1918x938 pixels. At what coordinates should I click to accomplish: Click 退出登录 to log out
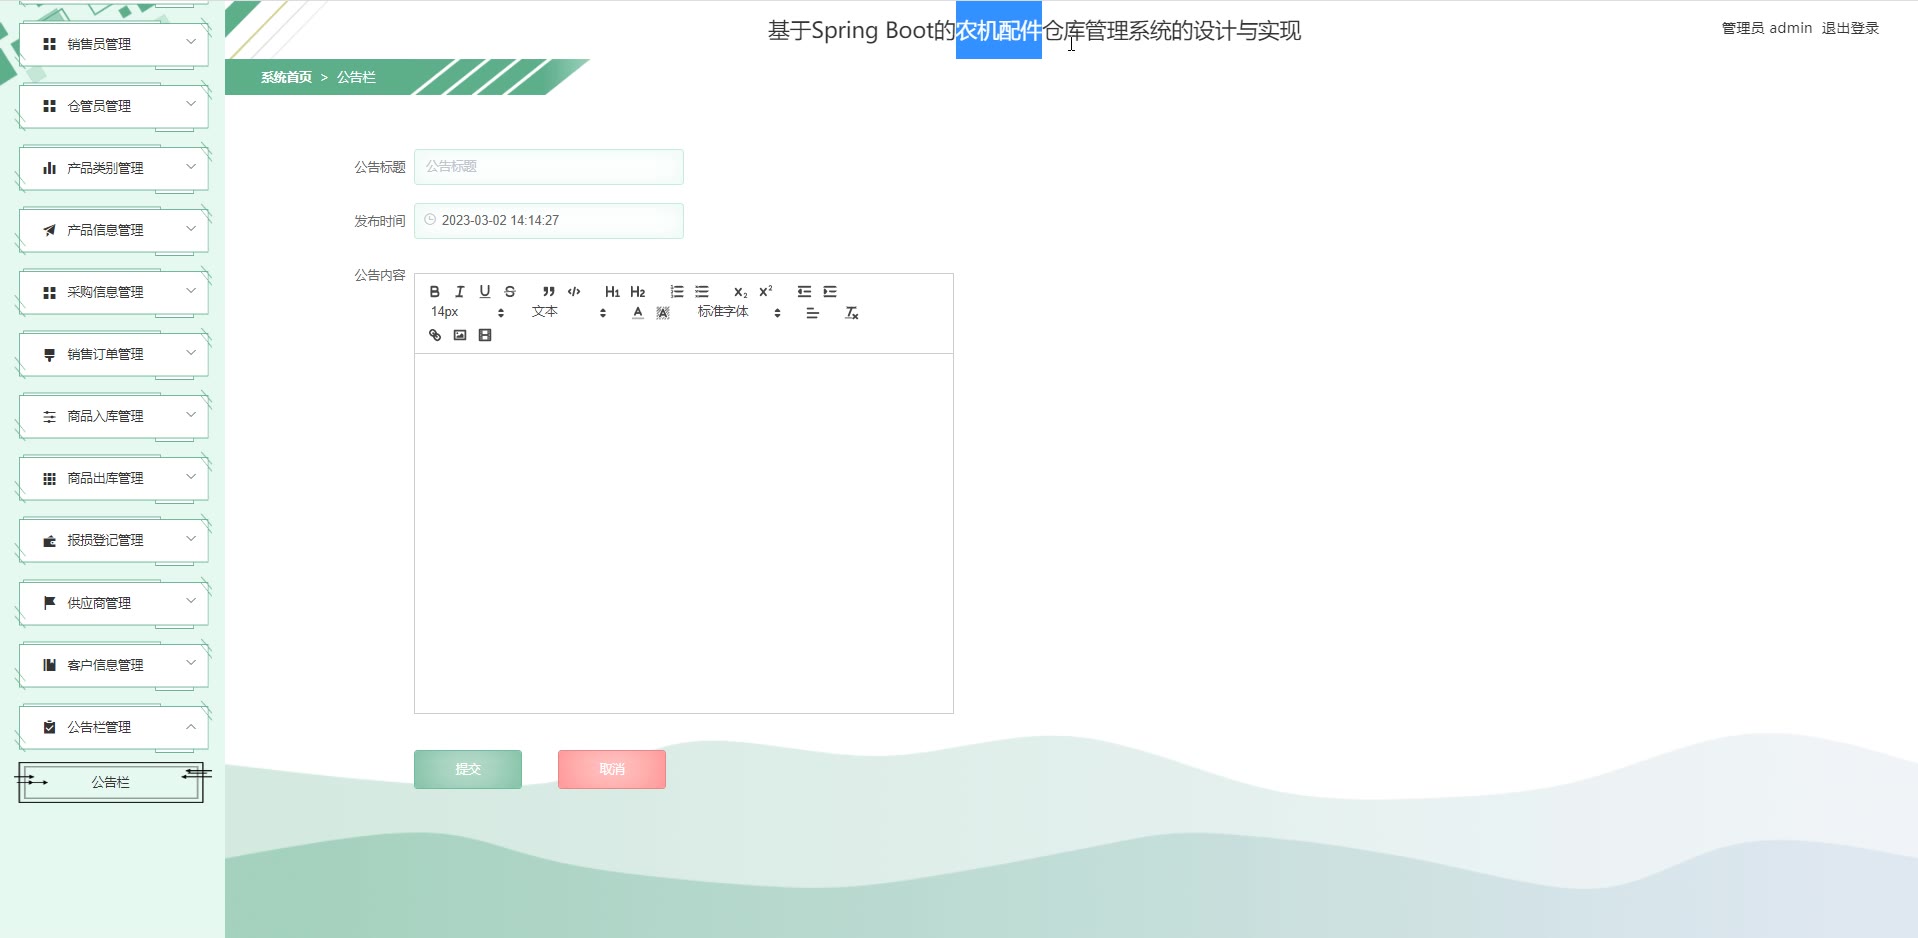[x=1850, y=28]
